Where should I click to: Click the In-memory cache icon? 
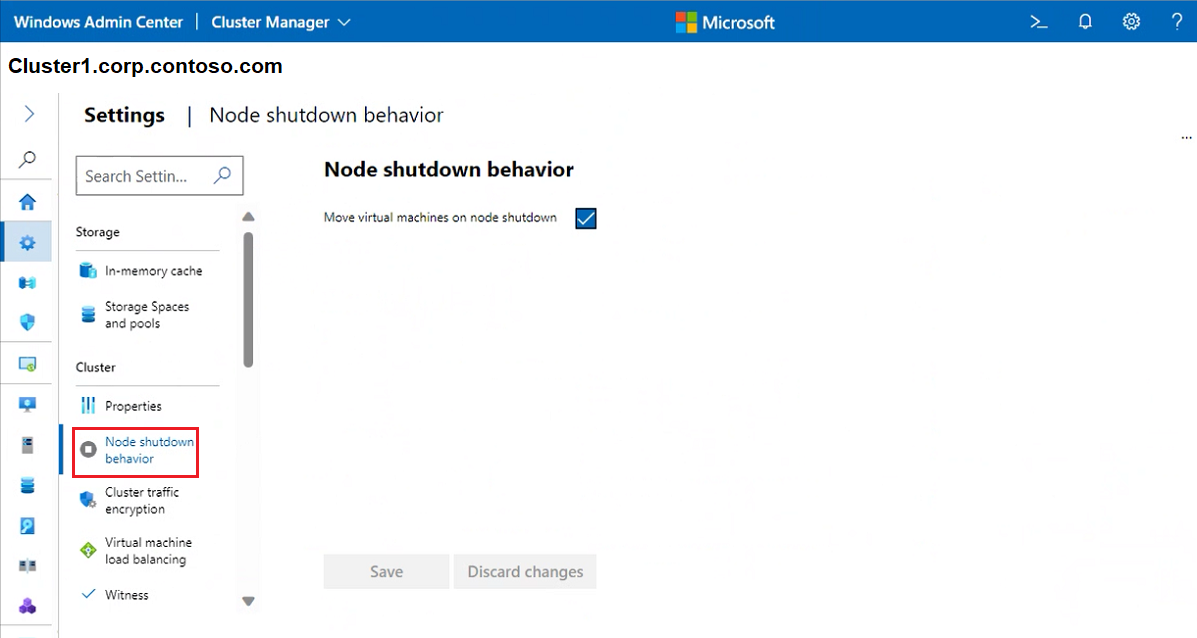[89, 270]
